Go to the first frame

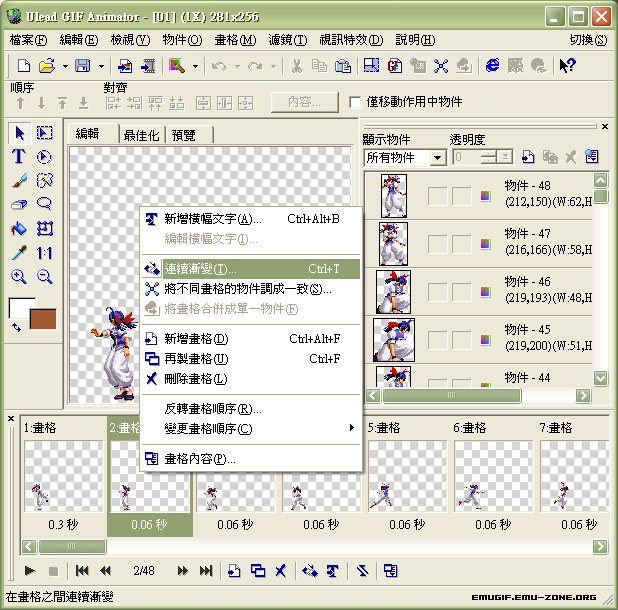pyautogui.click(x=82, y=571)
